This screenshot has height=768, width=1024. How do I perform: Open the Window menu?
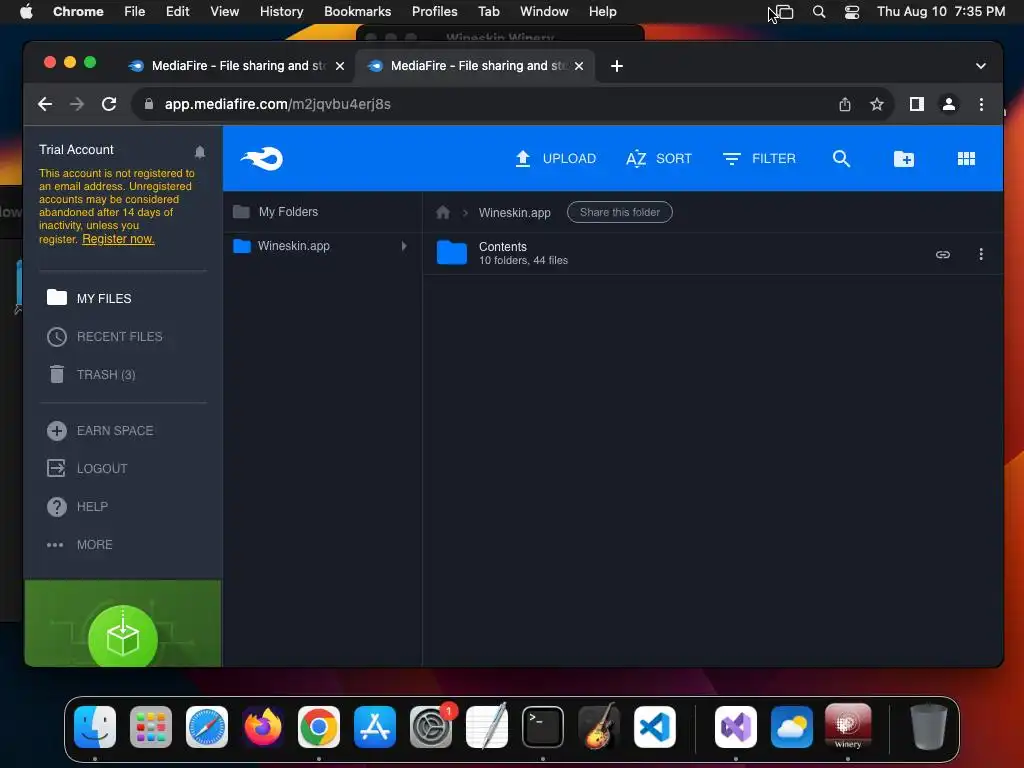coord(544,11)
